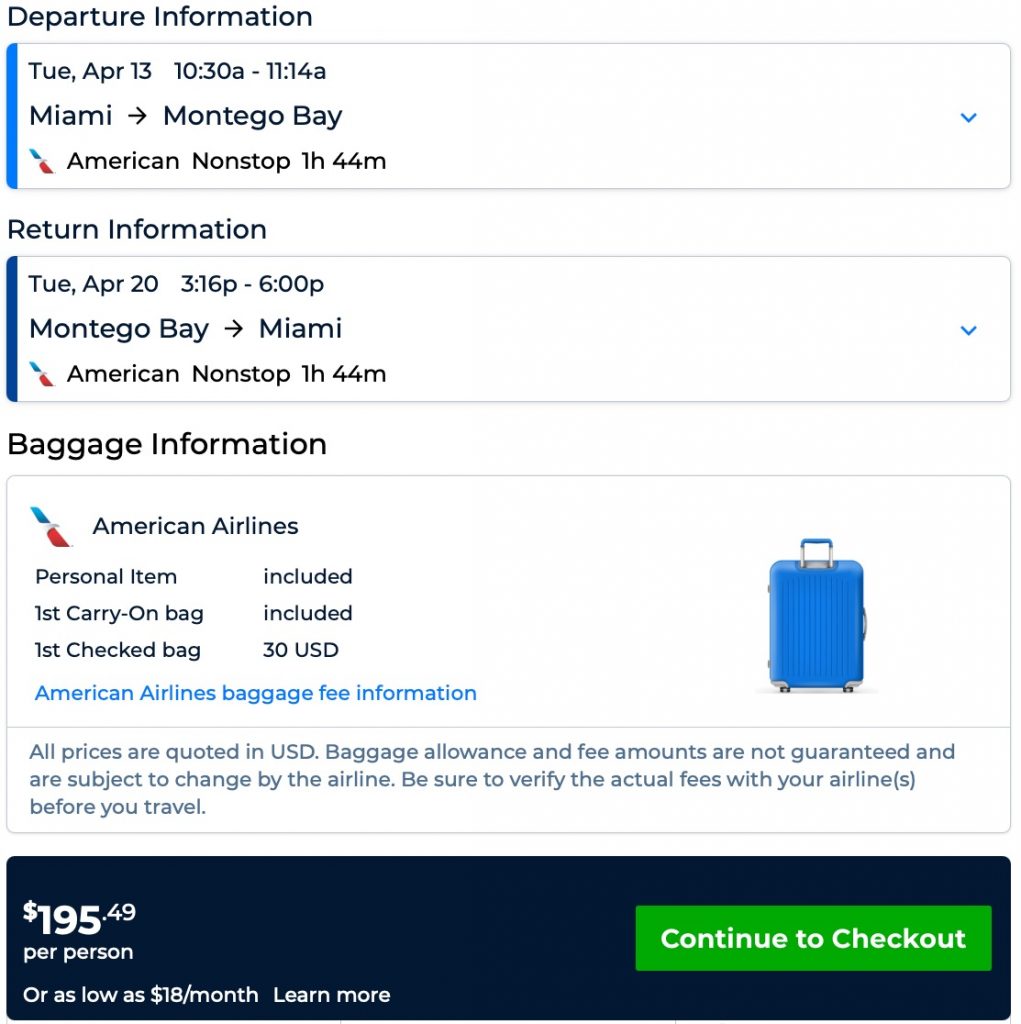Click the Baggage Information heading
The image size is (1021, 1024).
click(167, 444)
